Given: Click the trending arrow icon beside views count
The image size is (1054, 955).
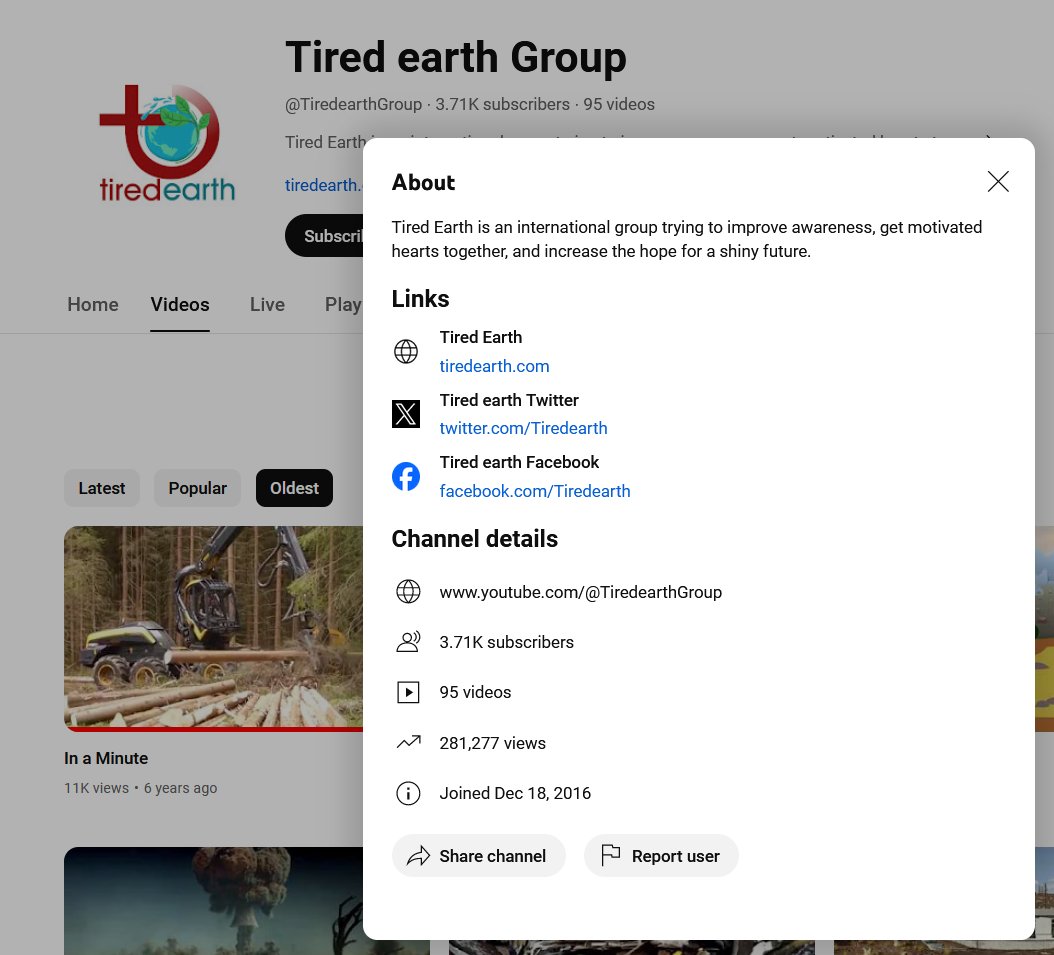Looking at the screenshot, I should point(408,742).
